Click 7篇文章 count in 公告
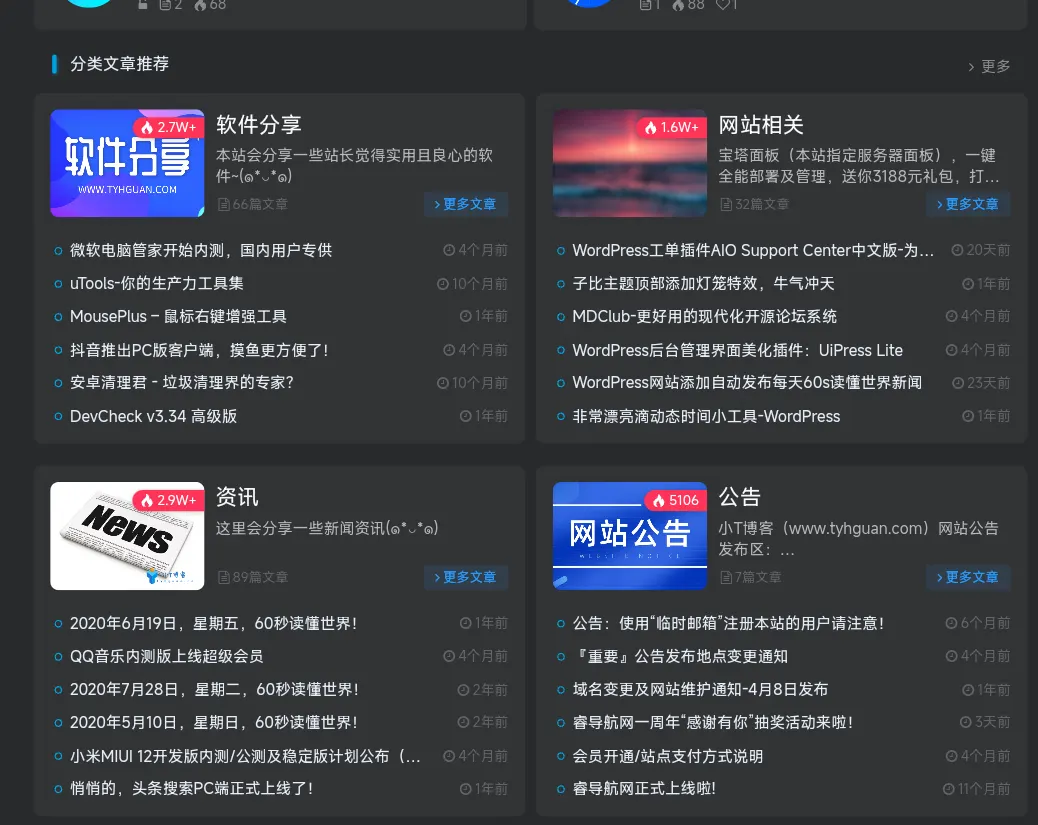Image resolution: width=1038 pixels, height=825 pixels. point(751,577)
